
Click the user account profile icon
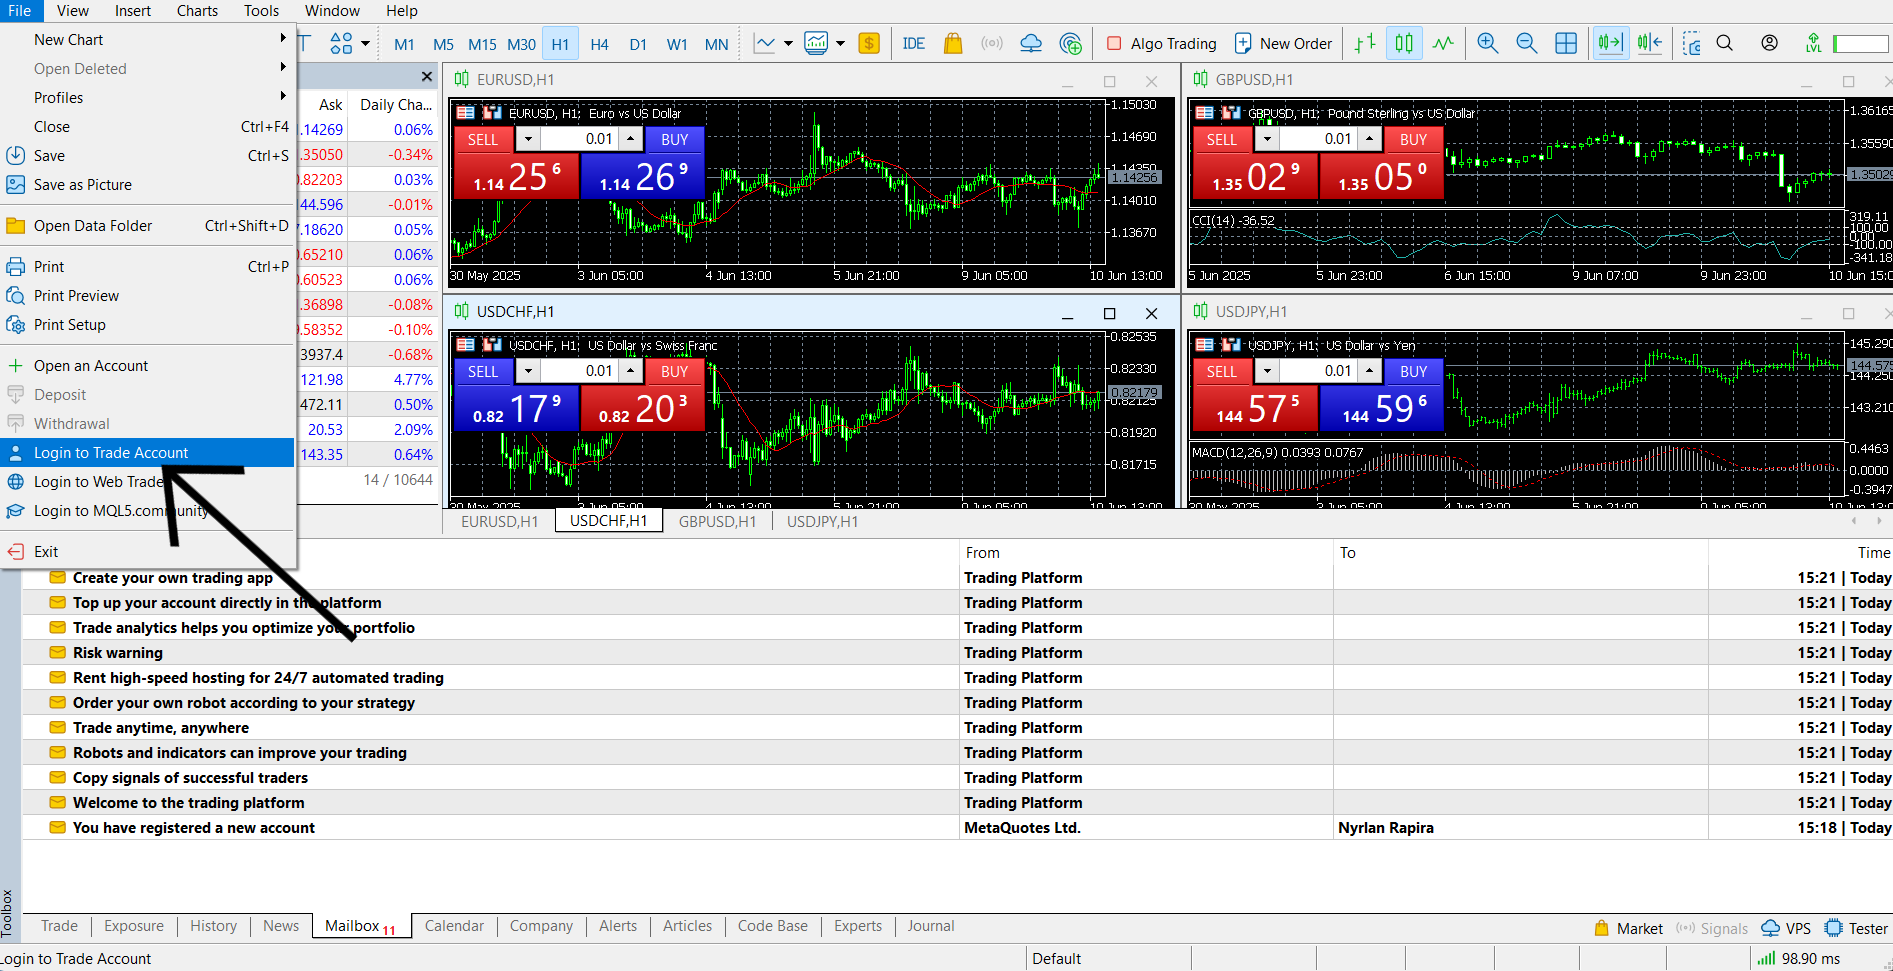[1769, 43]
